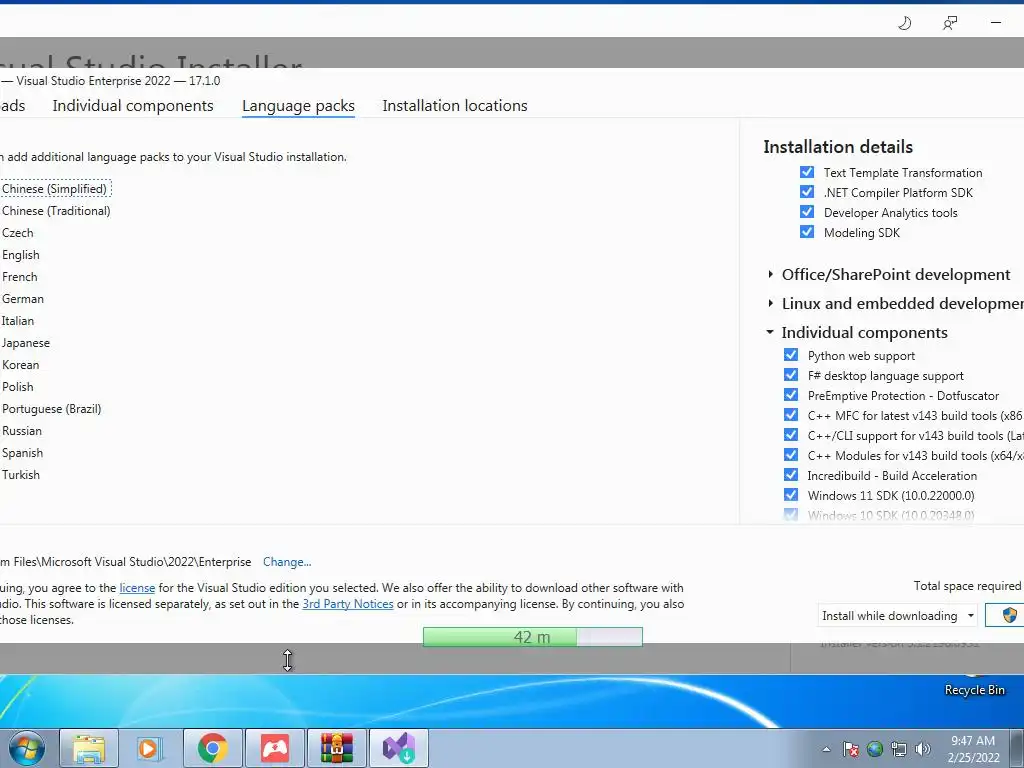
Task: Uncheck .NET Compiler Platform SDK
Action: (x=807, y=192)
